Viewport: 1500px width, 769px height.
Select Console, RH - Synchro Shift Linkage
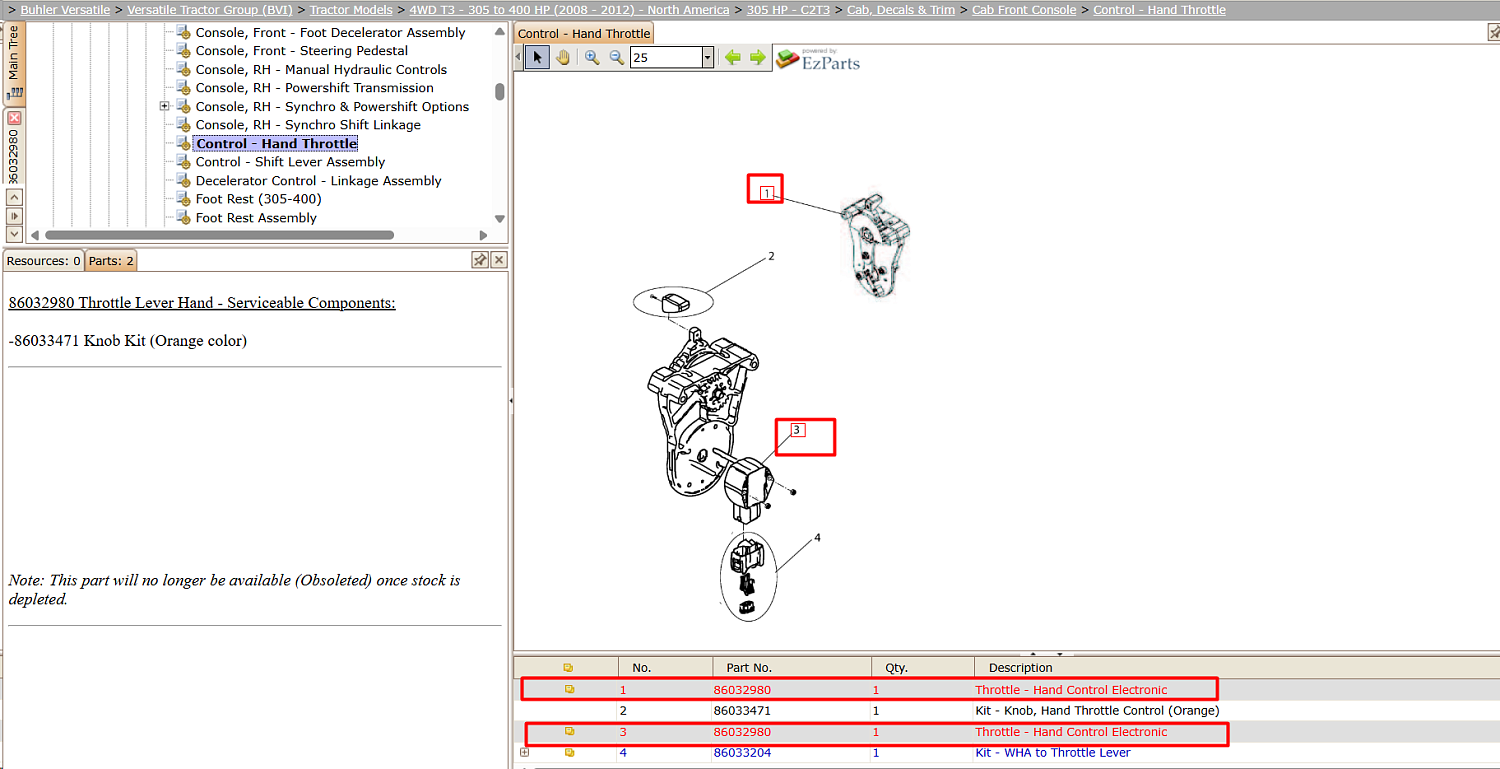tap(308, 125)
